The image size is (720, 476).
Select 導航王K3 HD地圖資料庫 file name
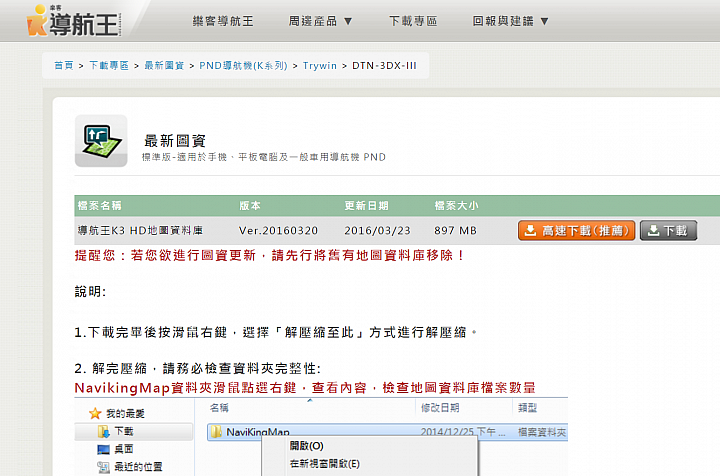coord(140,230)
